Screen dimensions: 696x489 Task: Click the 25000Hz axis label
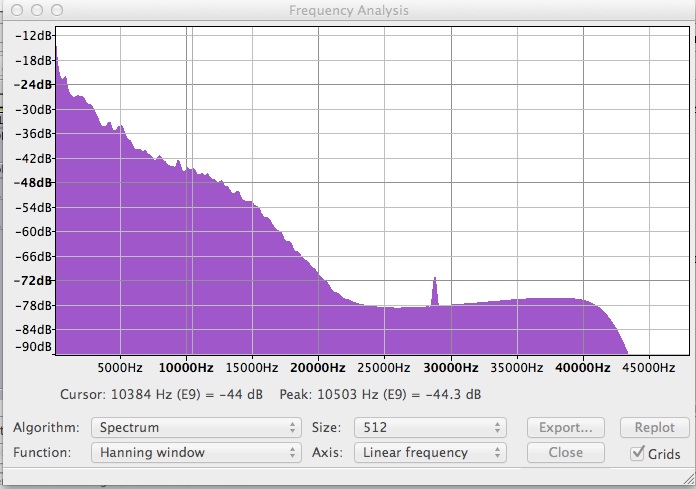384,368
